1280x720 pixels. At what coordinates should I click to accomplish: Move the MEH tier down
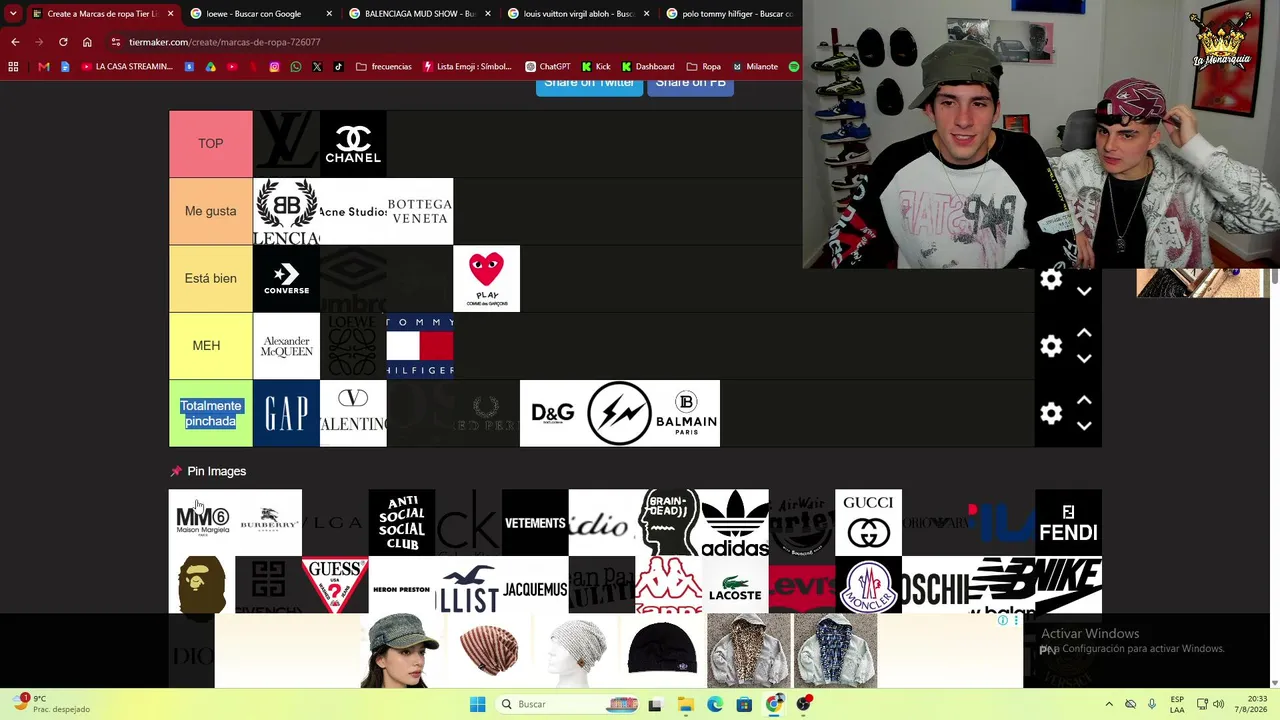1084,358
